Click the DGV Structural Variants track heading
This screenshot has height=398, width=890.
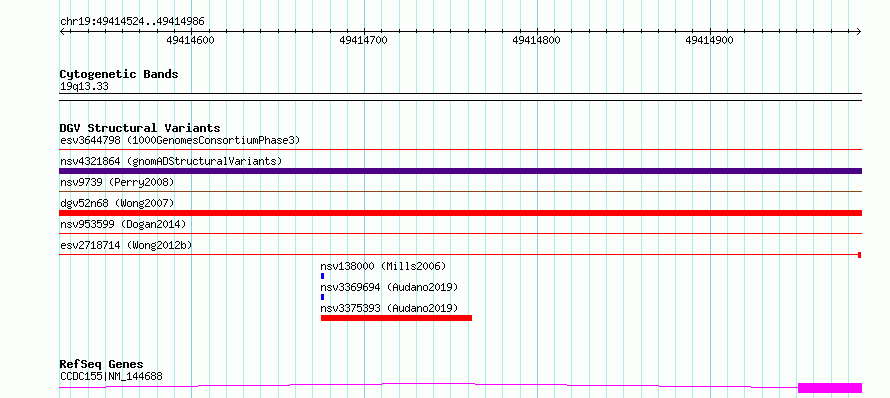140,128
